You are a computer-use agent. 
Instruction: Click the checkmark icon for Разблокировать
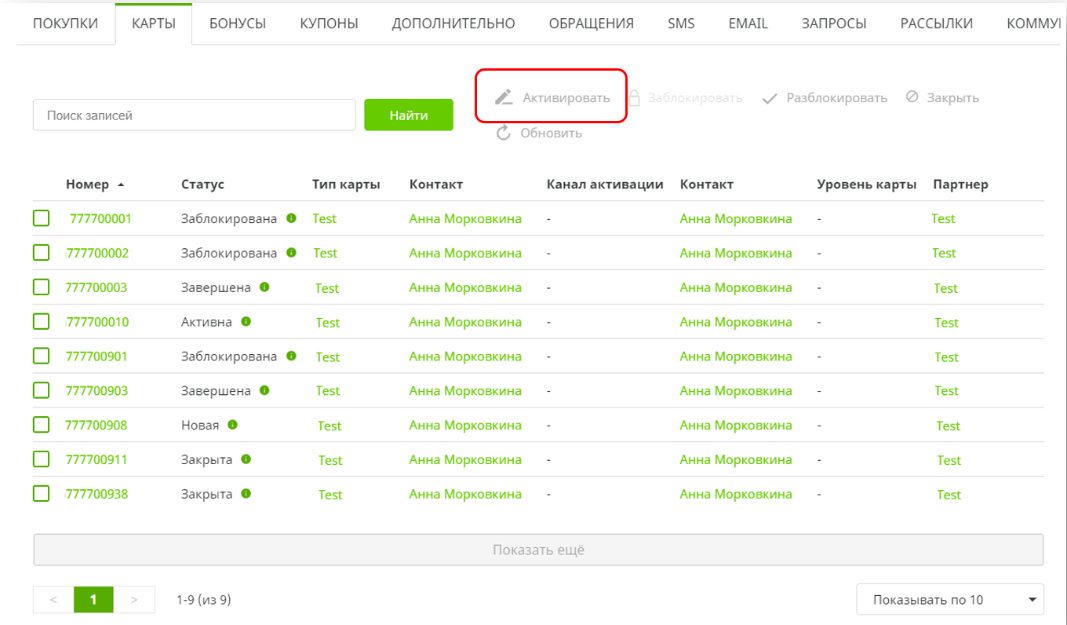click(770, 98)
